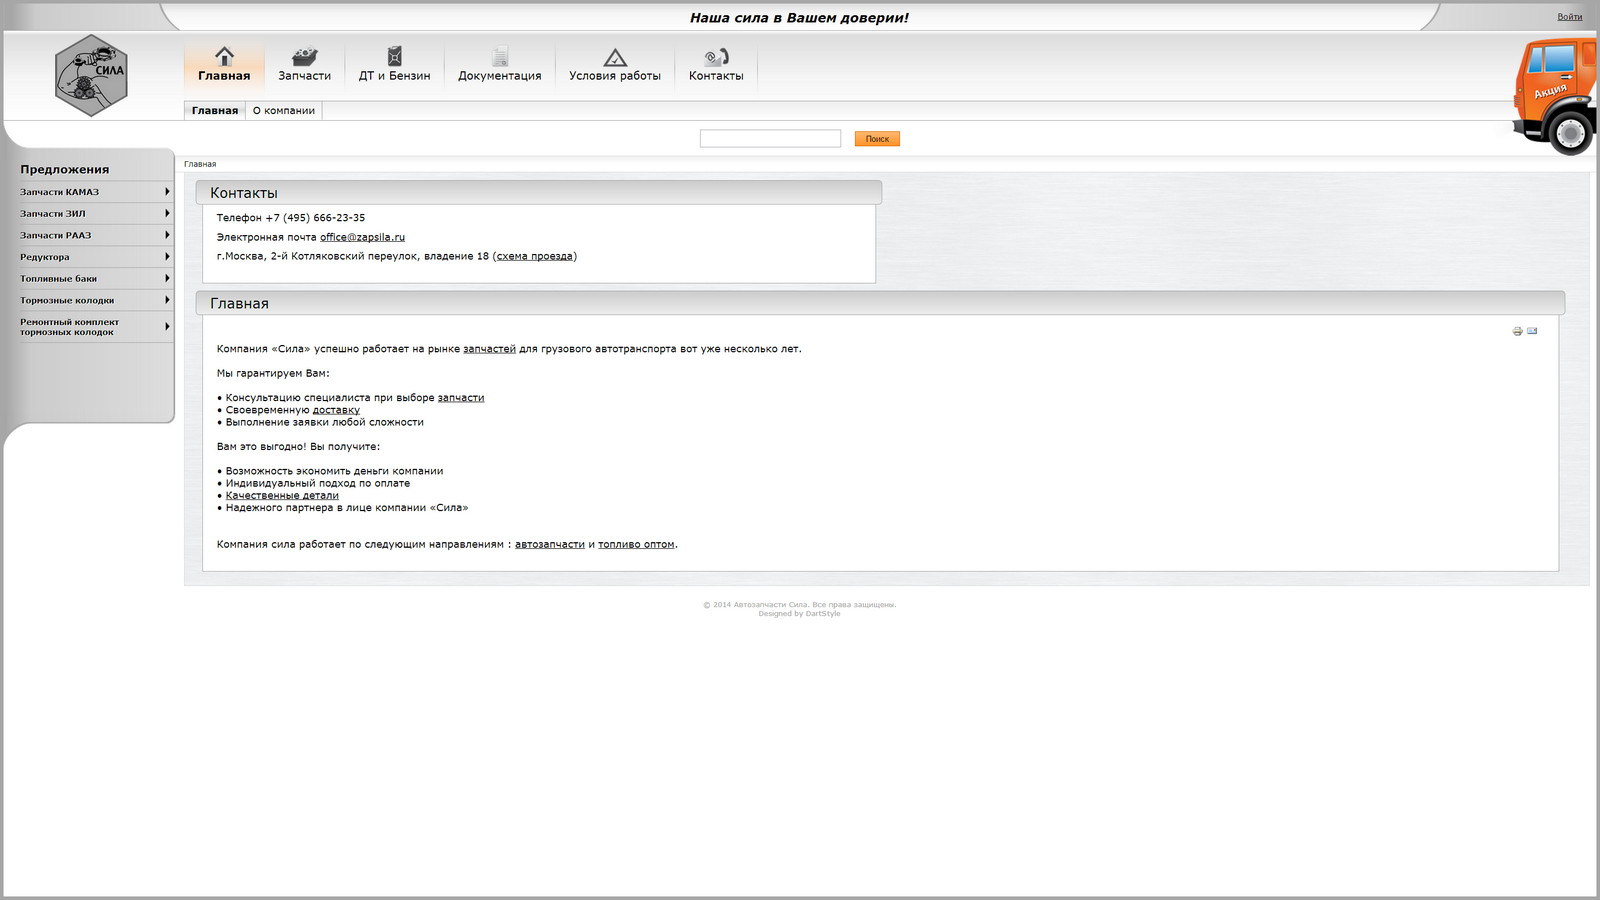Expand Запчасти КАМАЗ submenu arrow
The image size is (1600, 900).
coord(167,192)
